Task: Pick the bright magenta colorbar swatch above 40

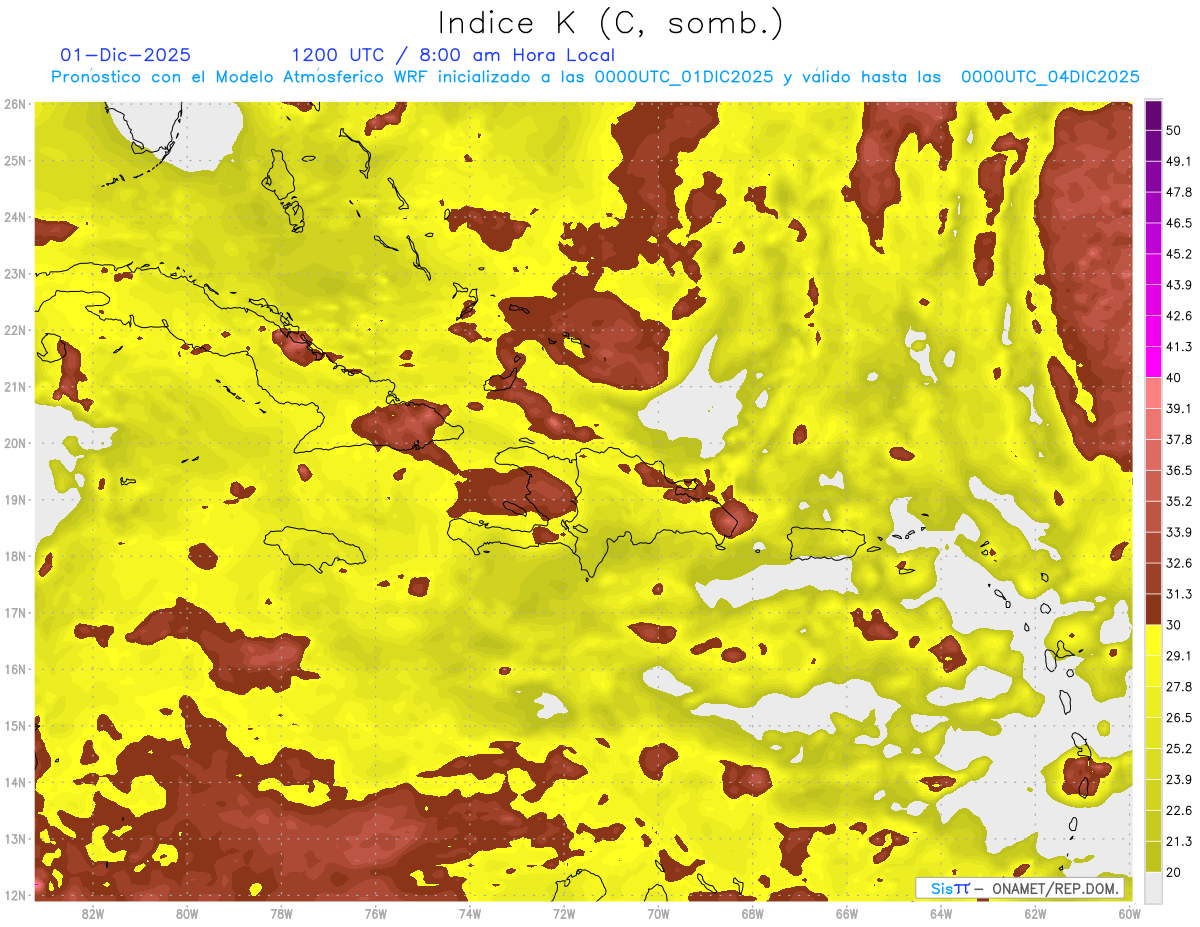Action: (1153, 362)
